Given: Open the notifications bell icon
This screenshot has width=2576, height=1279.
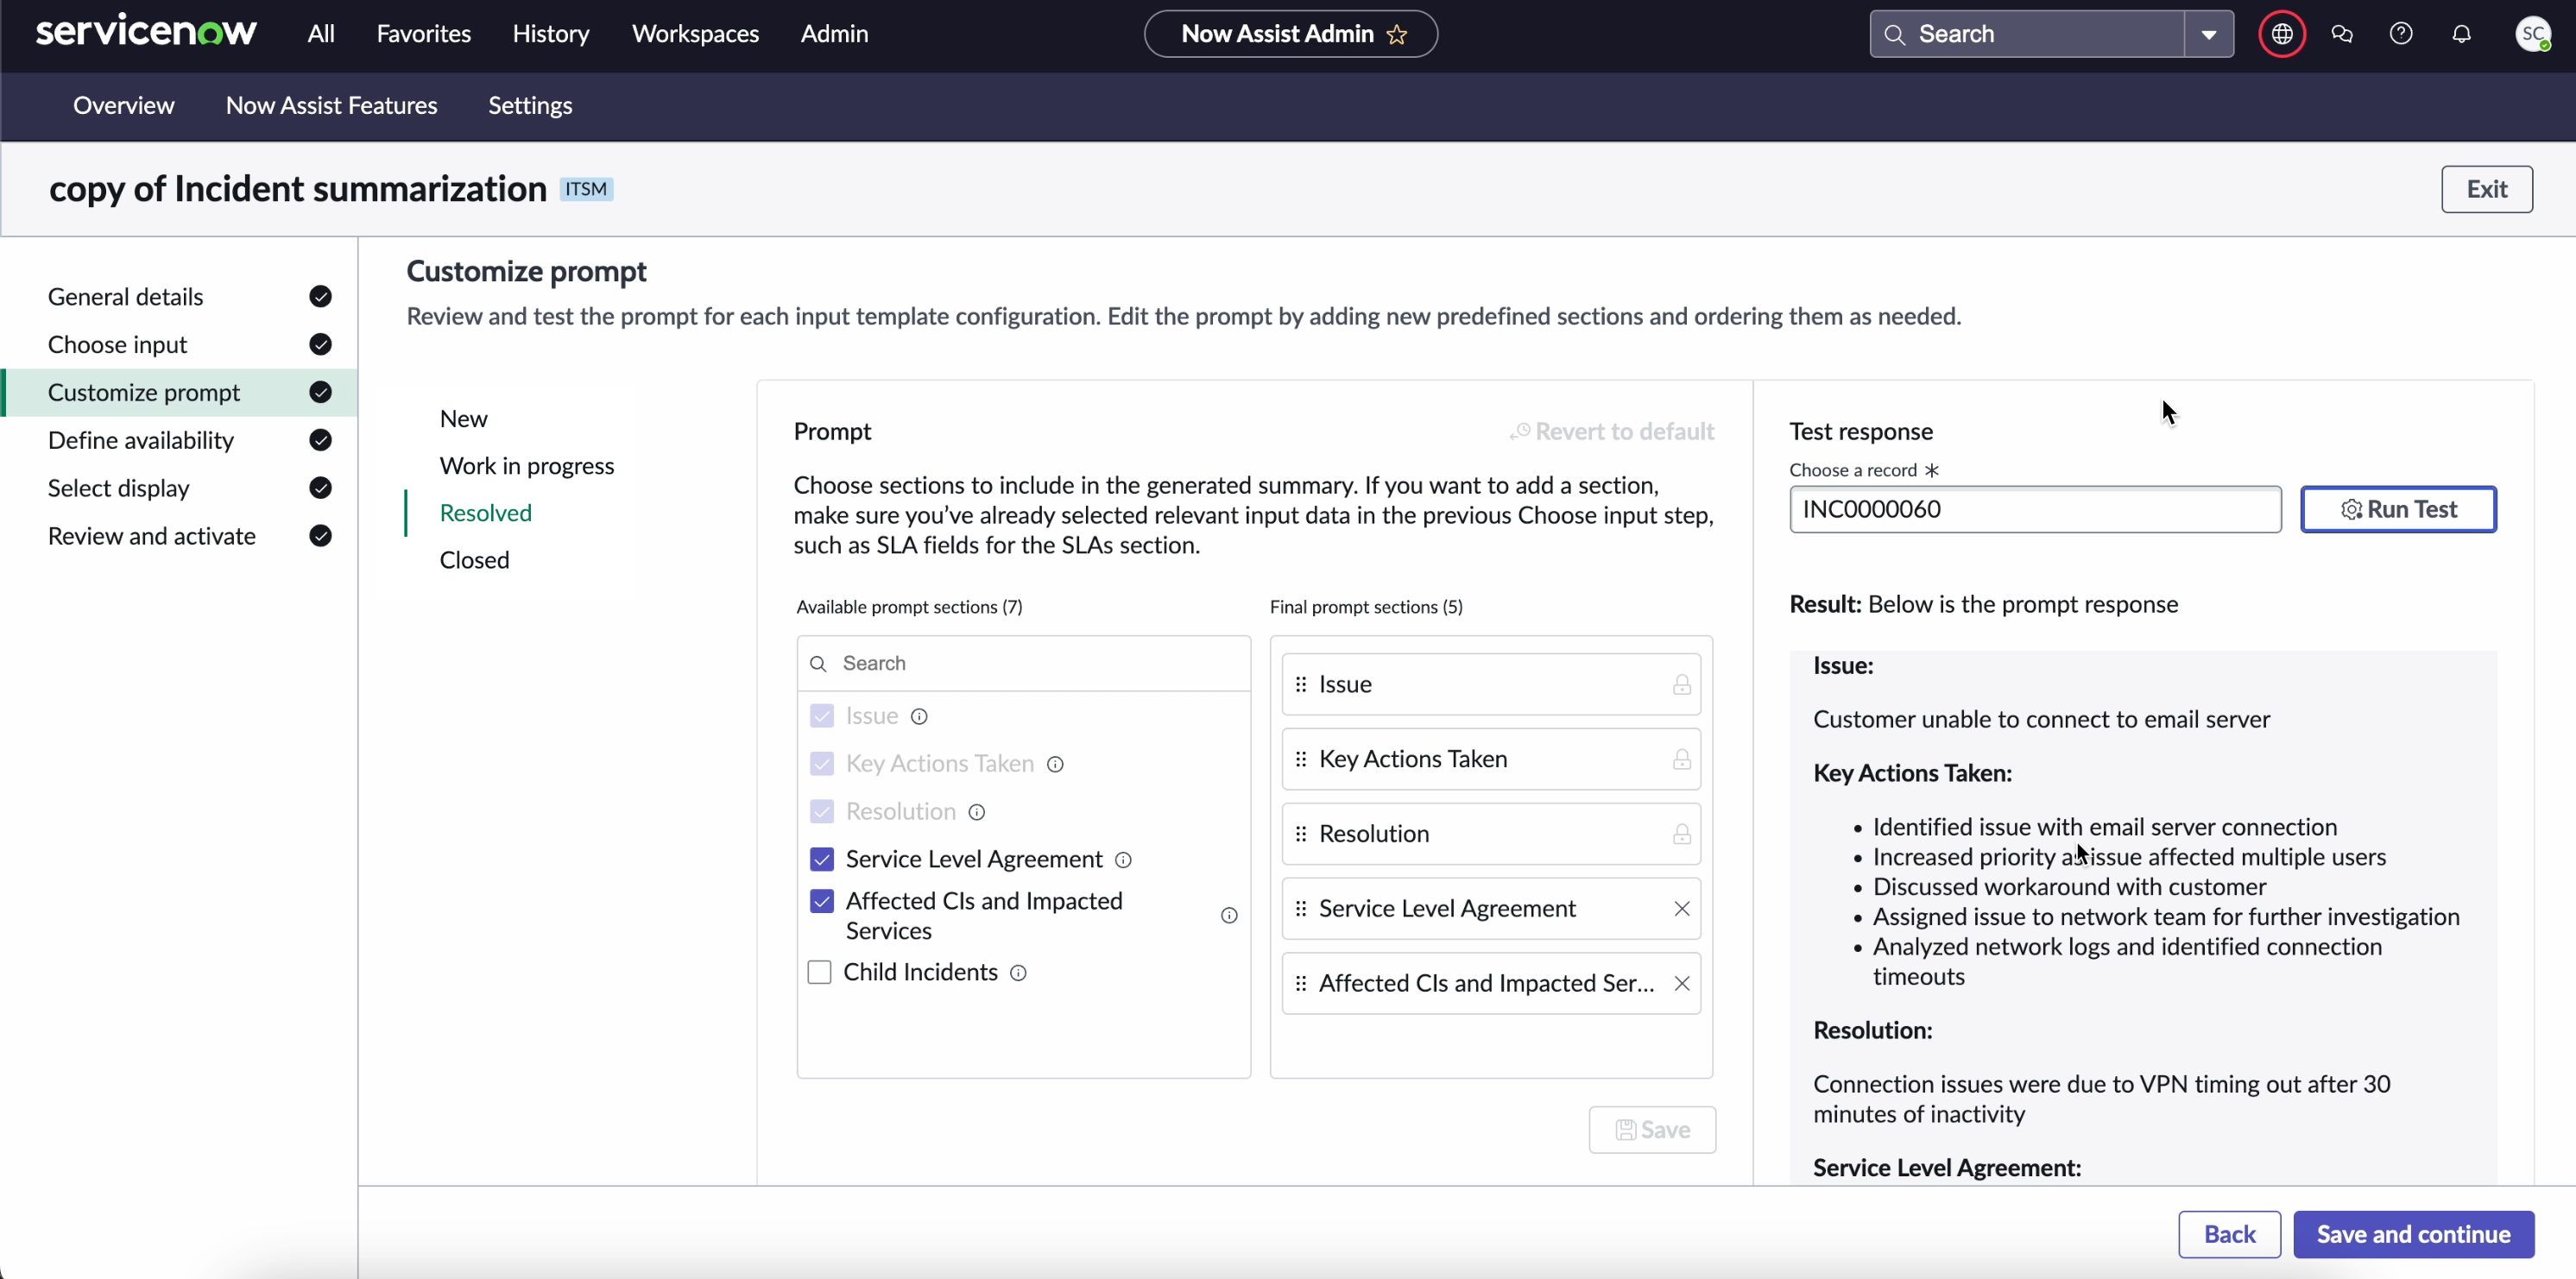Looking at the screenshot, I should (x=2461, y=34).
